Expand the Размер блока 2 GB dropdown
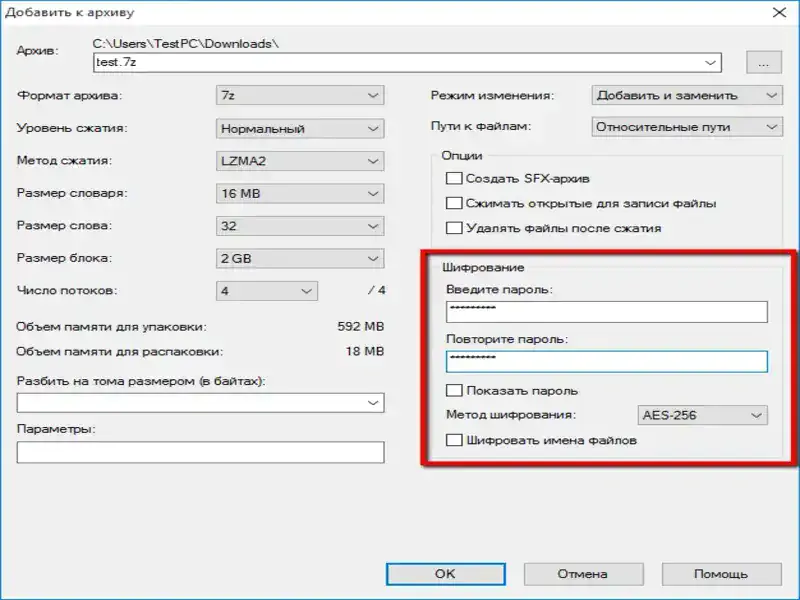 pyautogui.click(x=300, y=259)
